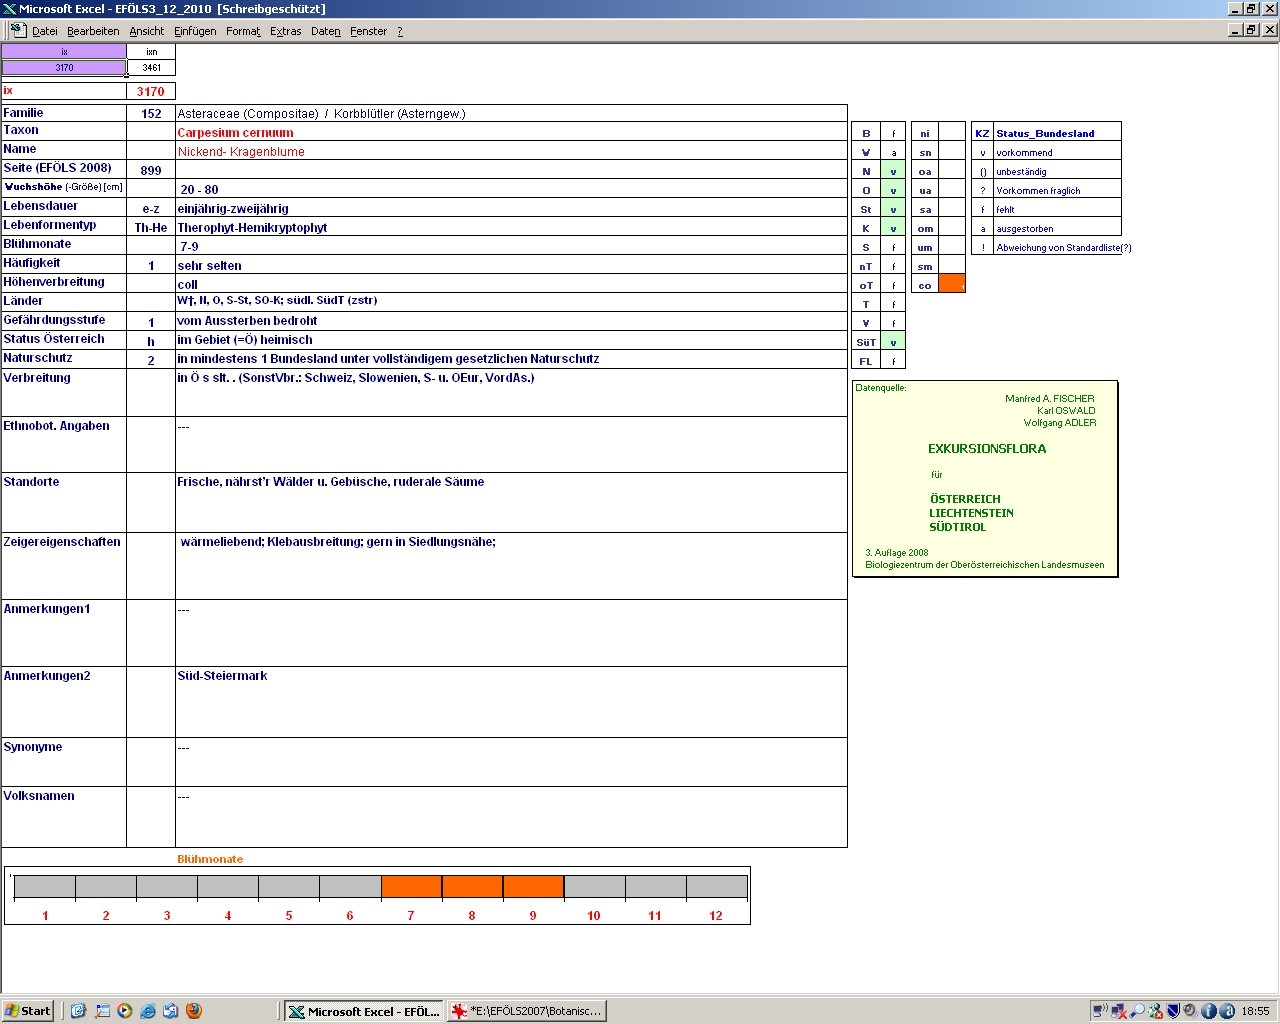The image size is (1280, 1024).
Task: Open the Einfügen menu
Action: (195, 31)
